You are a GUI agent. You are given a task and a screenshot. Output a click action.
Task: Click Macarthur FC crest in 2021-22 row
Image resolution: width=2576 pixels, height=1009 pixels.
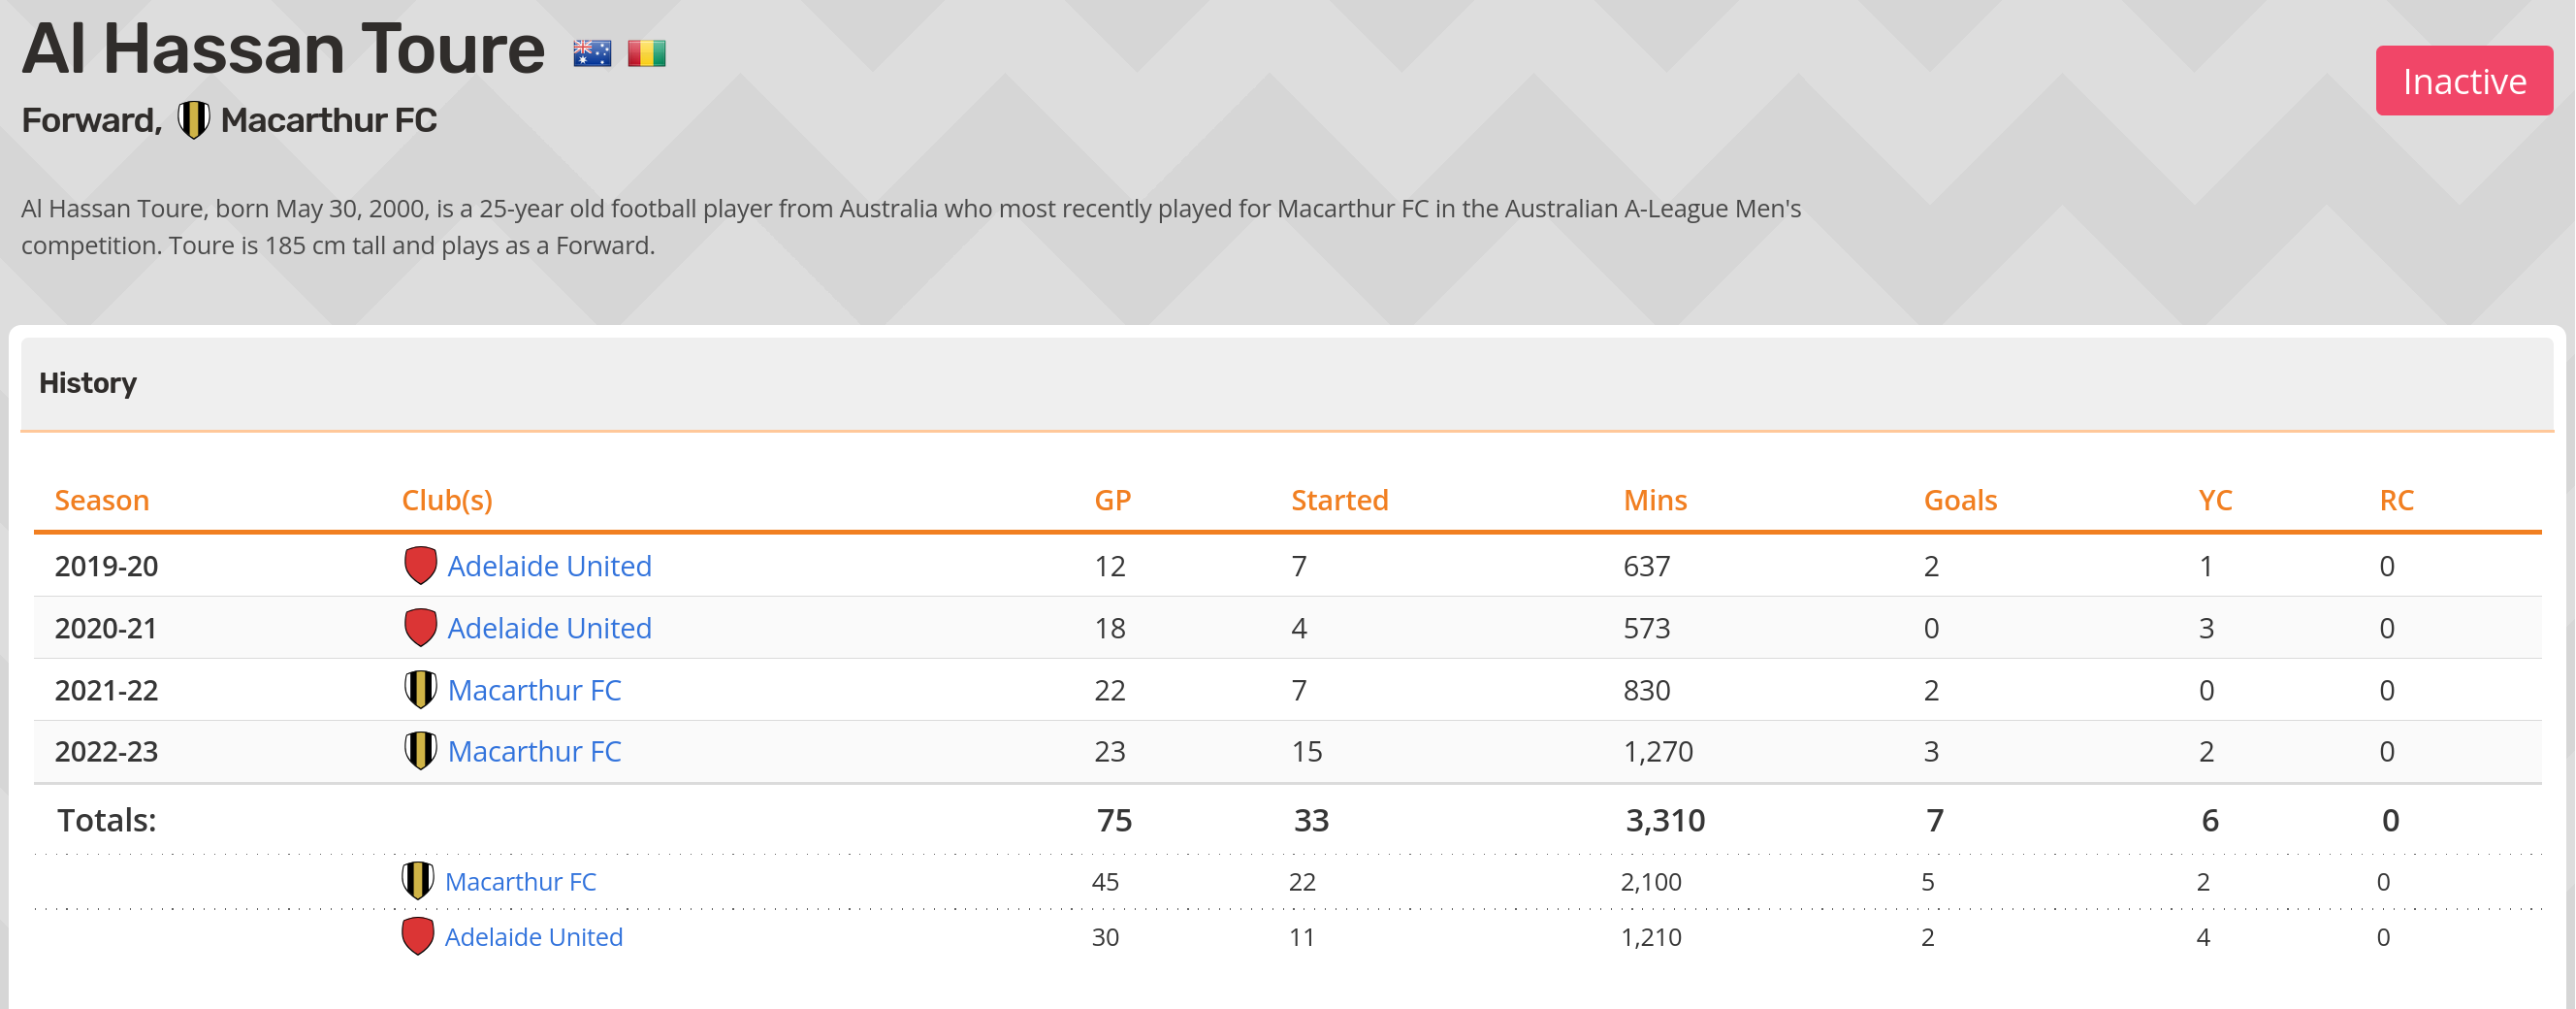(x=420, y=690)
